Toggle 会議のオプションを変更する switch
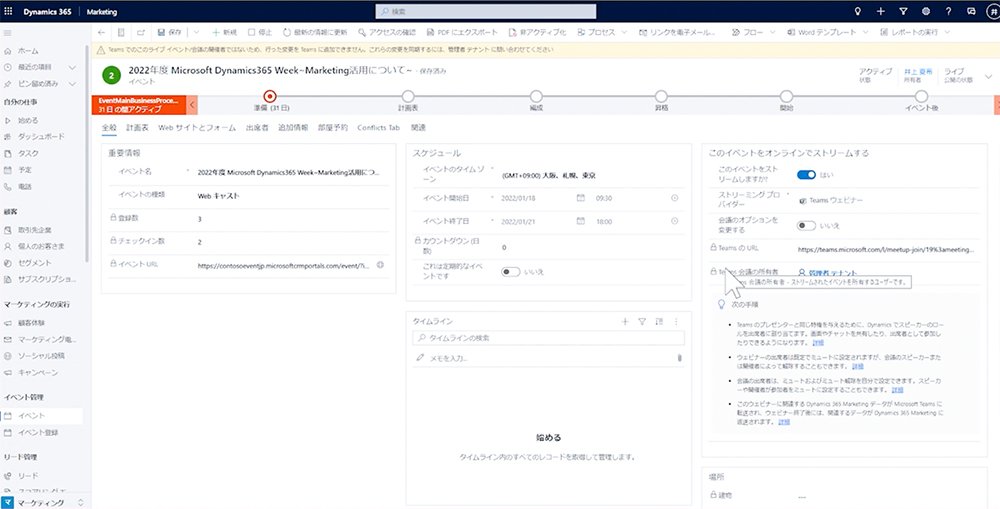The width and height of the screenshot is (1000, 509). (806, 225)
